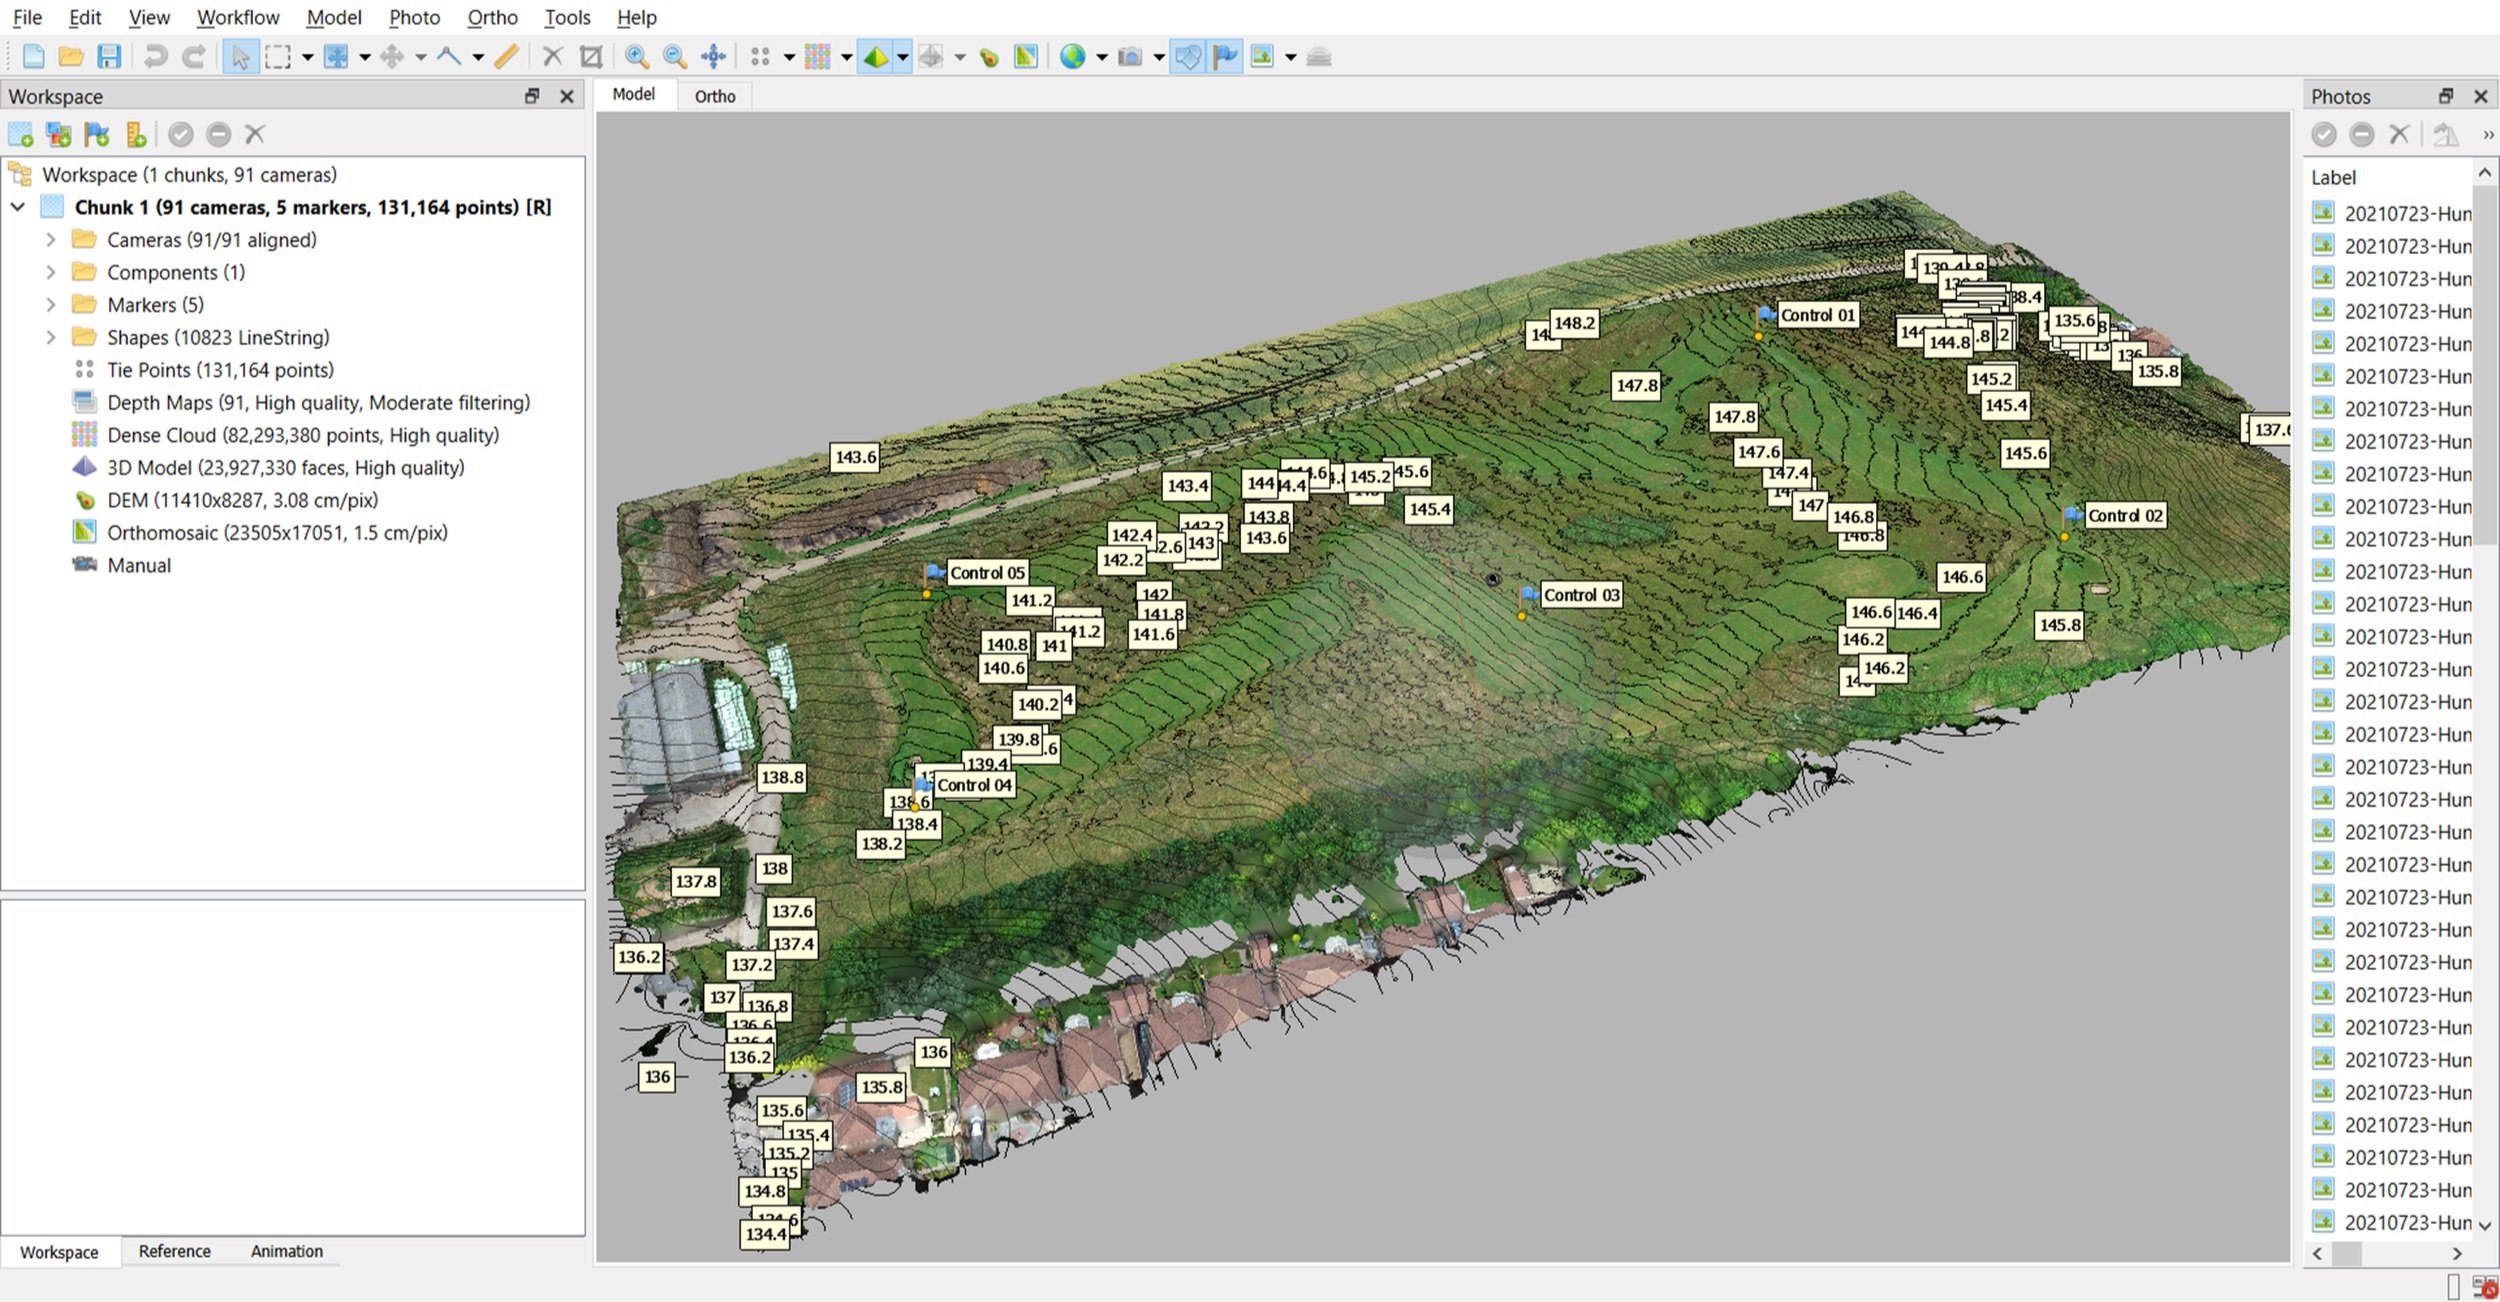
Task: Select the Draw Polyline tool
Action: (450, 57)
